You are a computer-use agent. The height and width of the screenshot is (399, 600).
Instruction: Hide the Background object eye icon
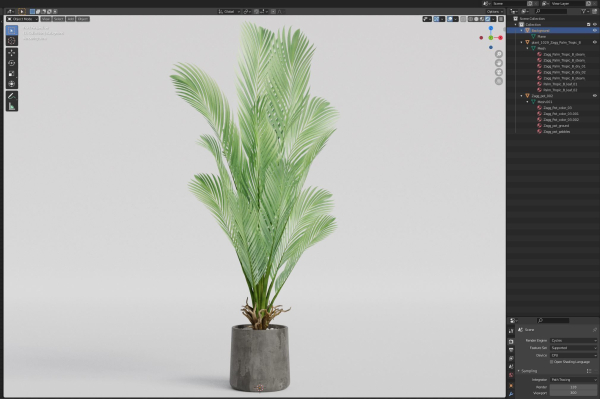pyautogui.click(x=595, y=30)
